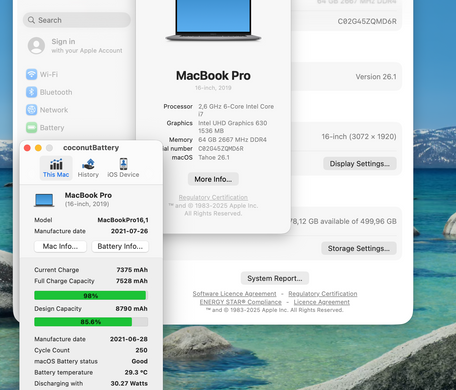Screen dimensions: 456x390
Task: Click the Discharging with 30.27 Watts value
Action: pyautogui.click(x=129, y=383)
